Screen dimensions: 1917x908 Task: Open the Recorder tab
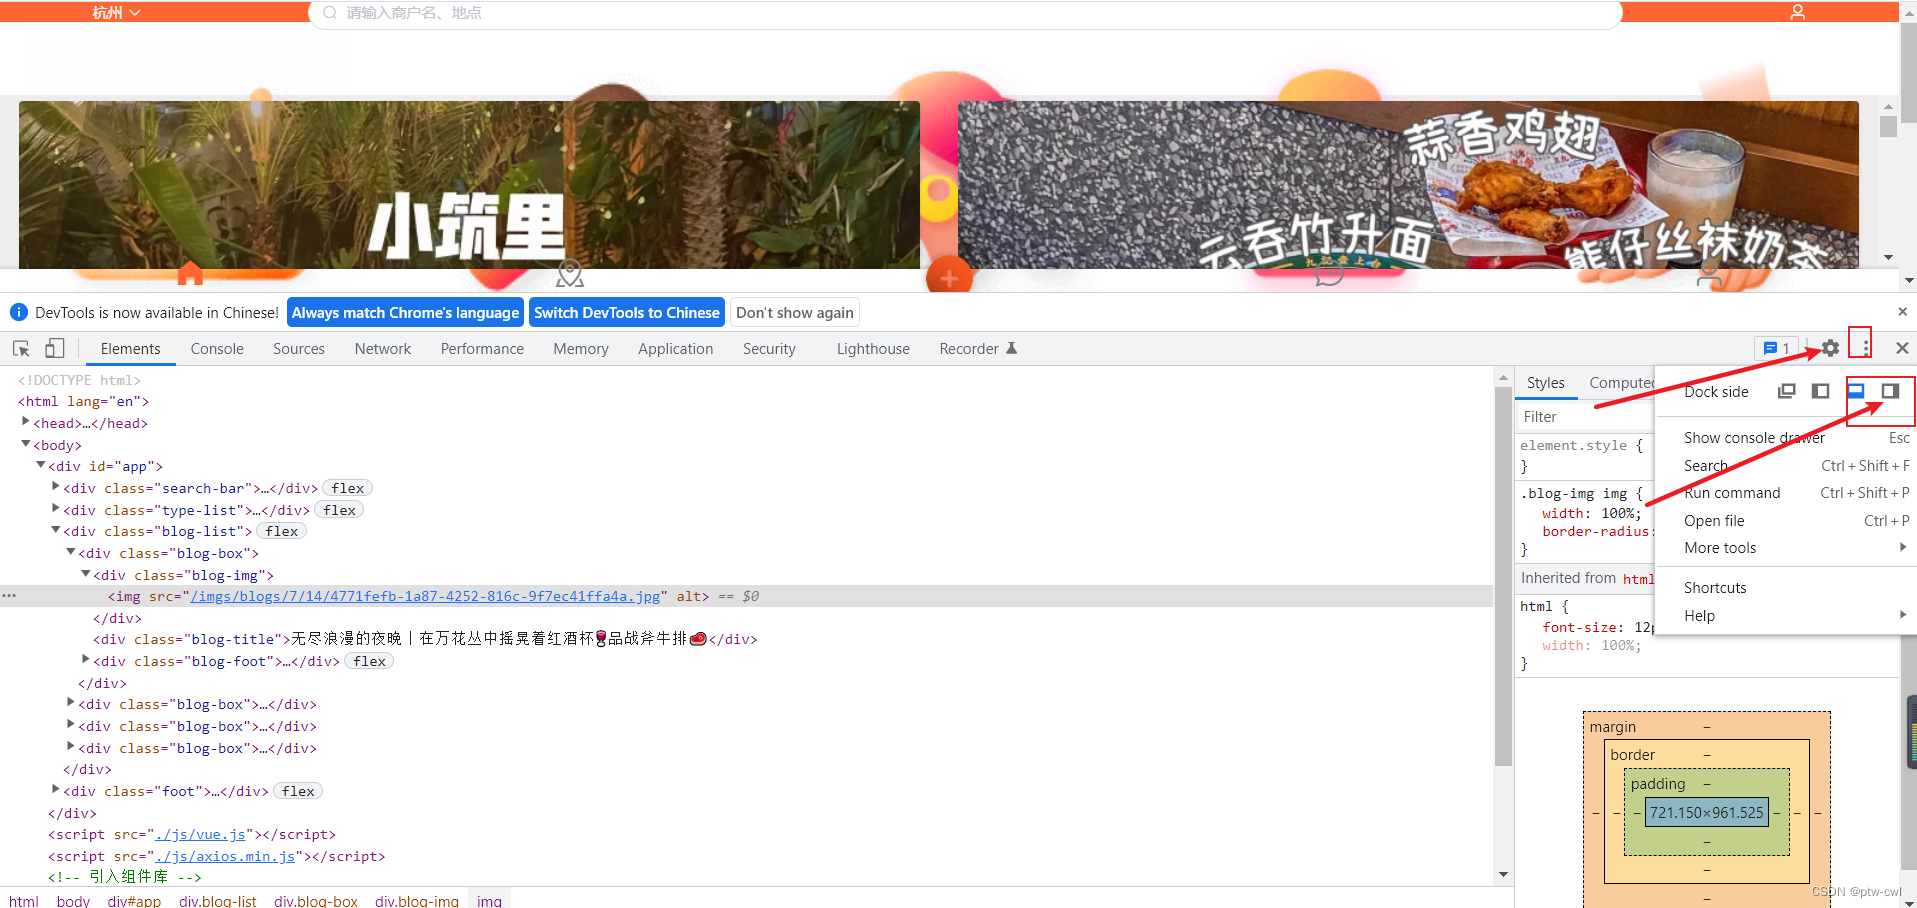[977, 349]
